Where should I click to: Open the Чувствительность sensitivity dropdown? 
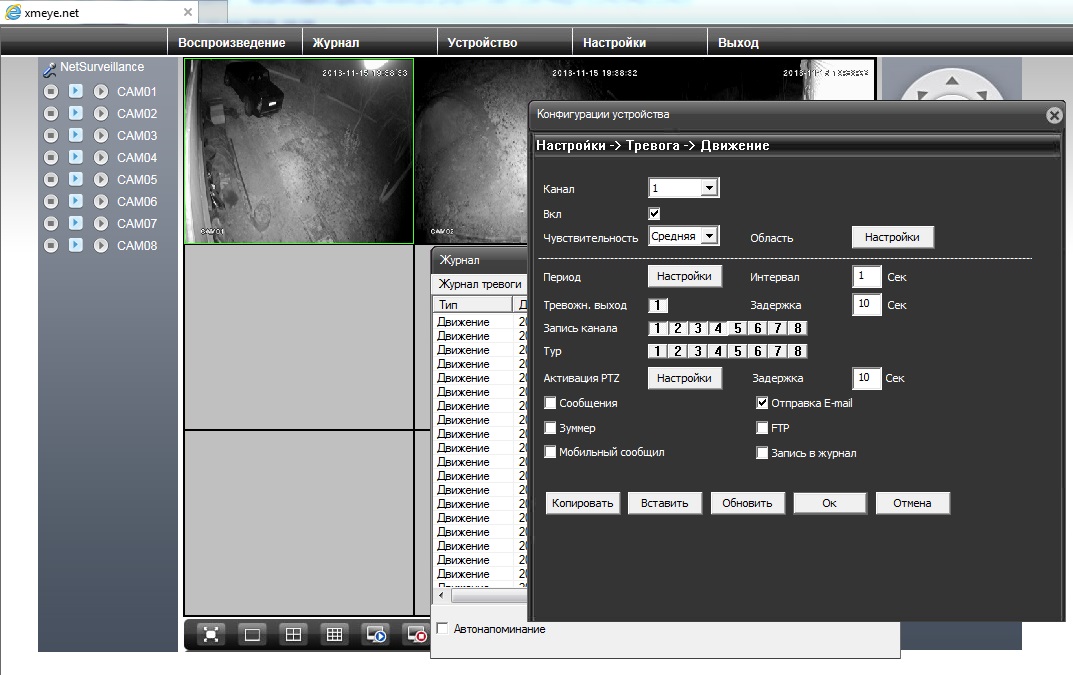tap(708, 236)
